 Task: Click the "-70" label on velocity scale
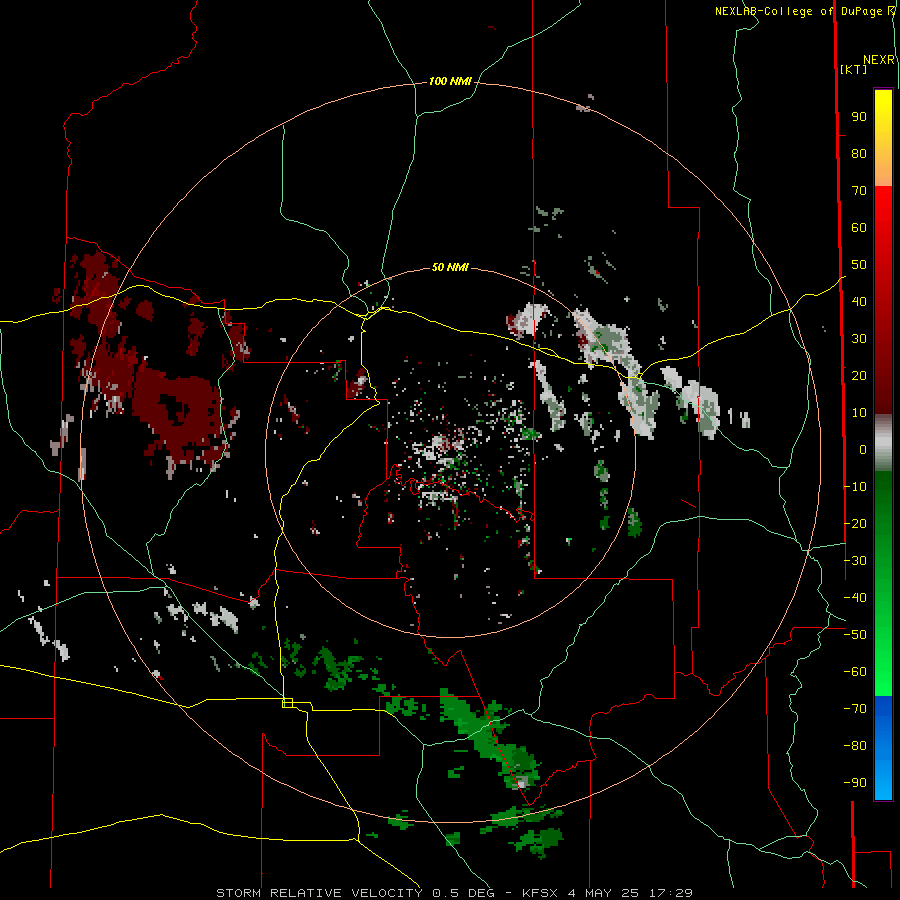coord(855,709)
